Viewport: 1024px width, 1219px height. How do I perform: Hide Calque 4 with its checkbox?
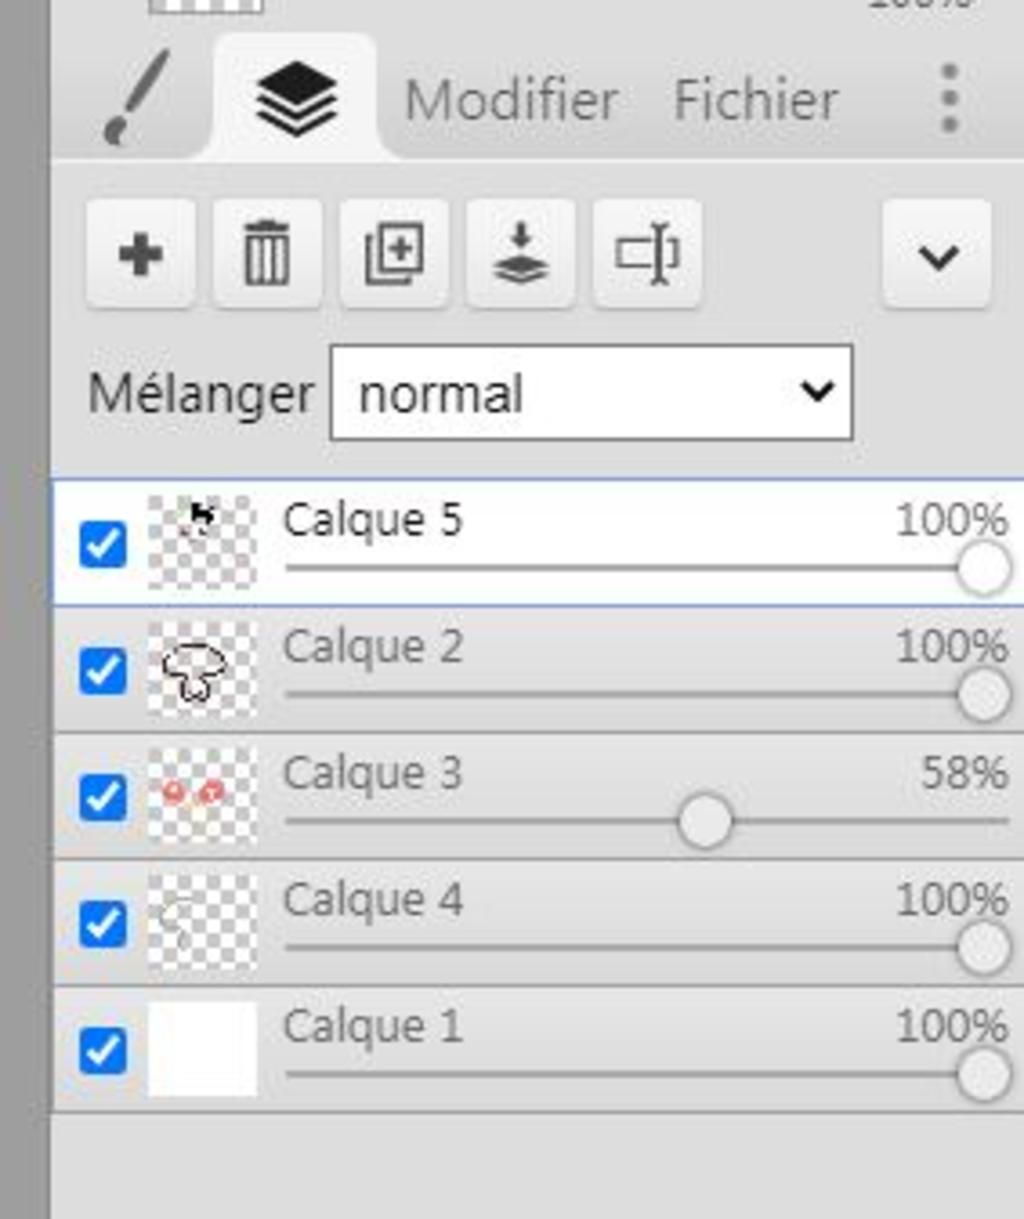click(103, 924)
